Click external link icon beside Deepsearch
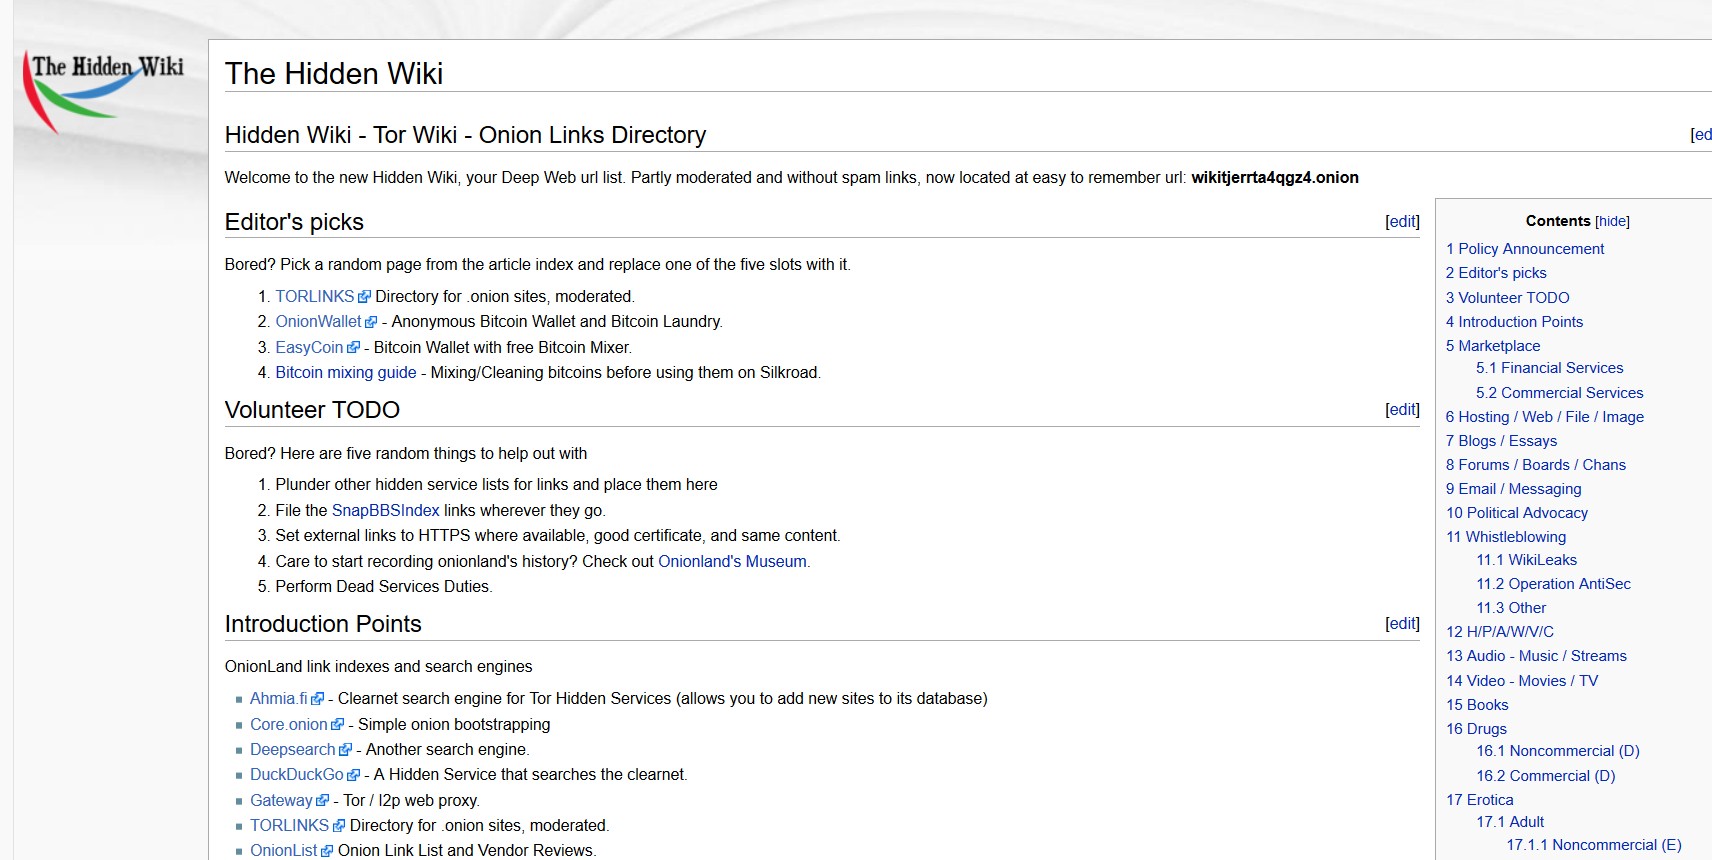This screenshot has height=860, width=1712. pyautogui.click(x=345, y=750)
